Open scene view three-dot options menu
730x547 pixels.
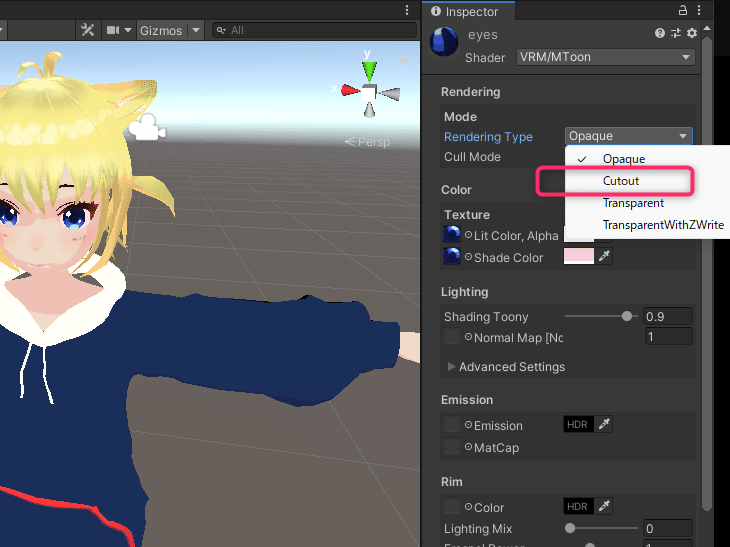407,10
